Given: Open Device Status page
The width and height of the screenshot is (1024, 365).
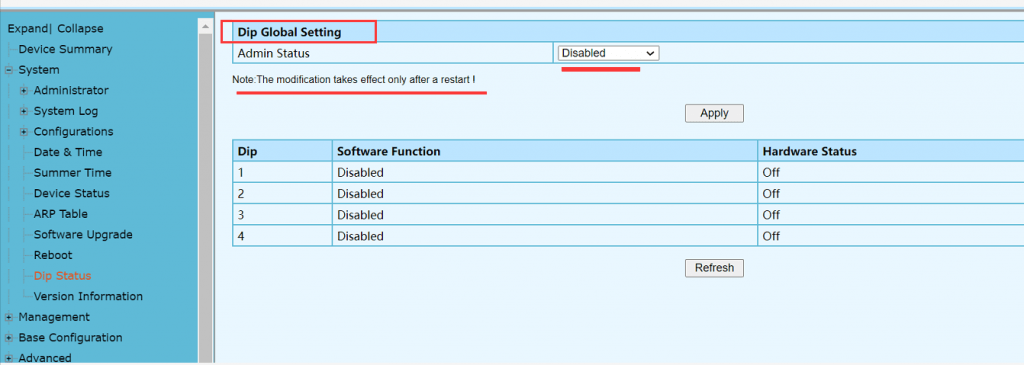Looking at the screenshot, I should click(x=72, y=193).
